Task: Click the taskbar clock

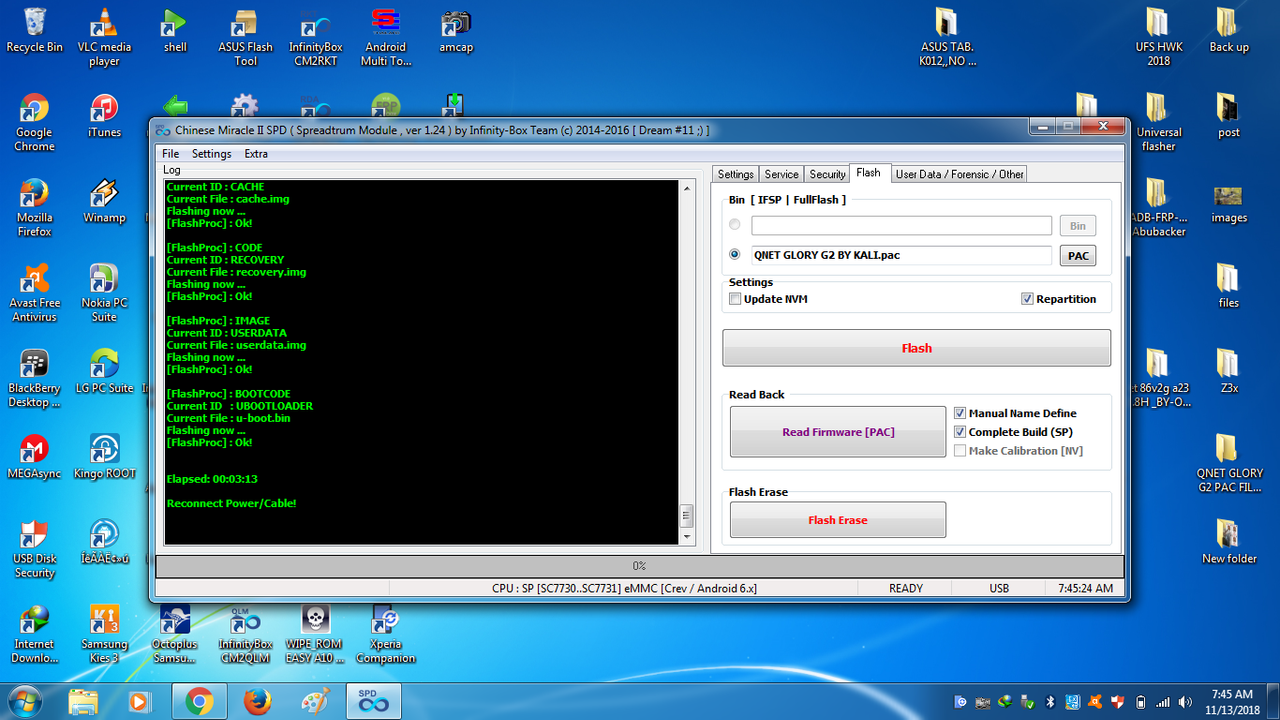Action: point(1231,701)
